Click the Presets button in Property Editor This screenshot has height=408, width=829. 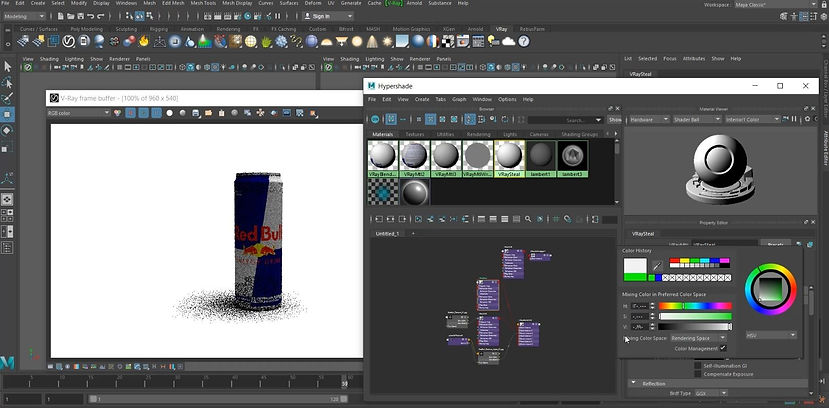[x=776, y=244]
